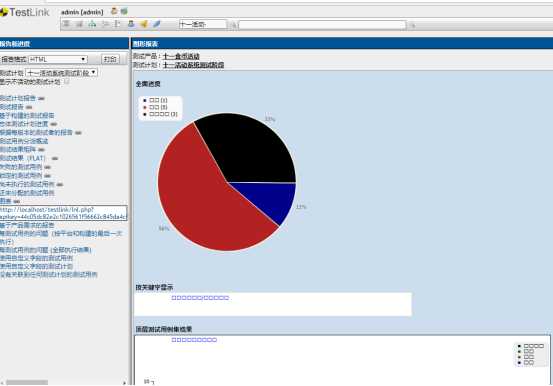
Task: Open the 报告格式 HTML dropdown
Action: 58,59
